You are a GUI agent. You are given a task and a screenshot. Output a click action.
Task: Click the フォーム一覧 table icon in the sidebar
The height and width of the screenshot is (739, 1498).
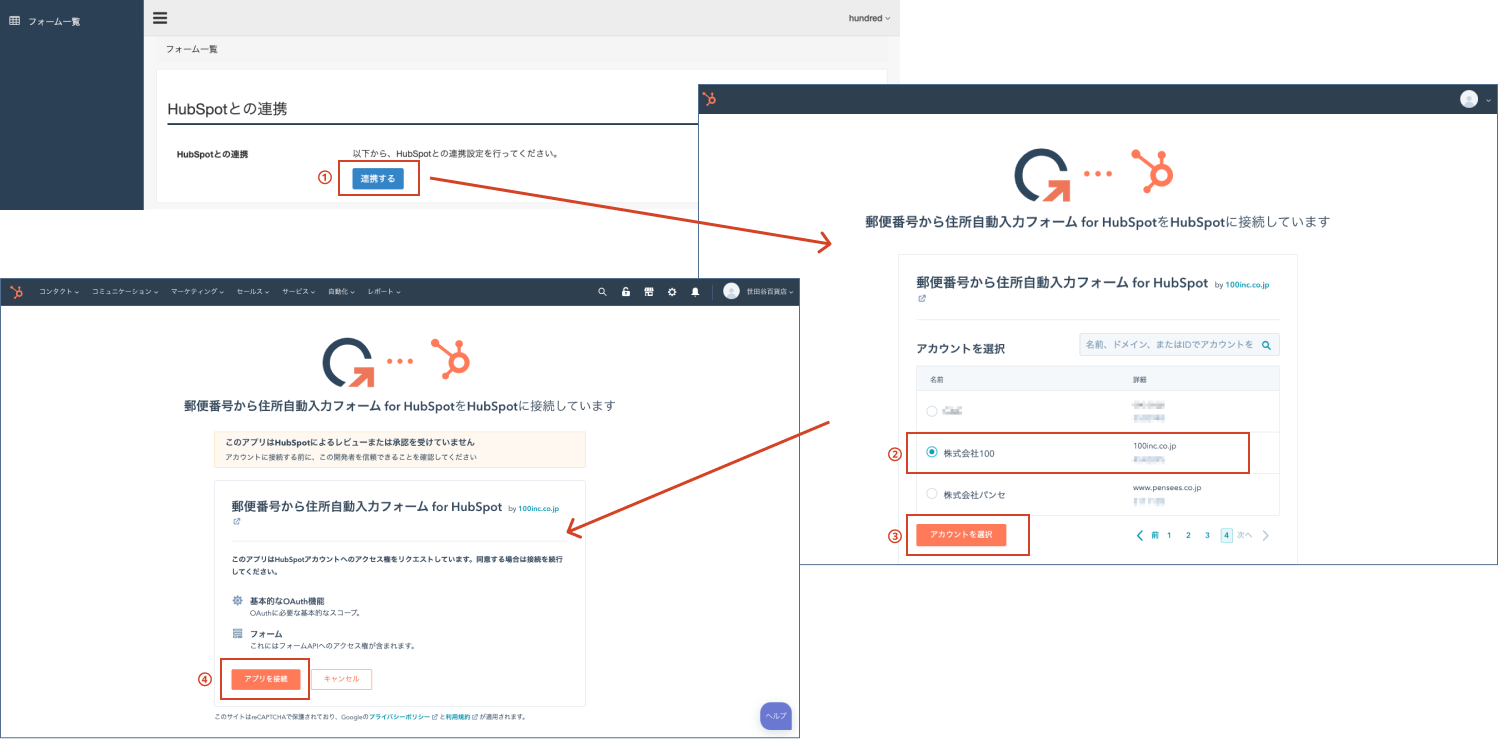coord(14,20)
